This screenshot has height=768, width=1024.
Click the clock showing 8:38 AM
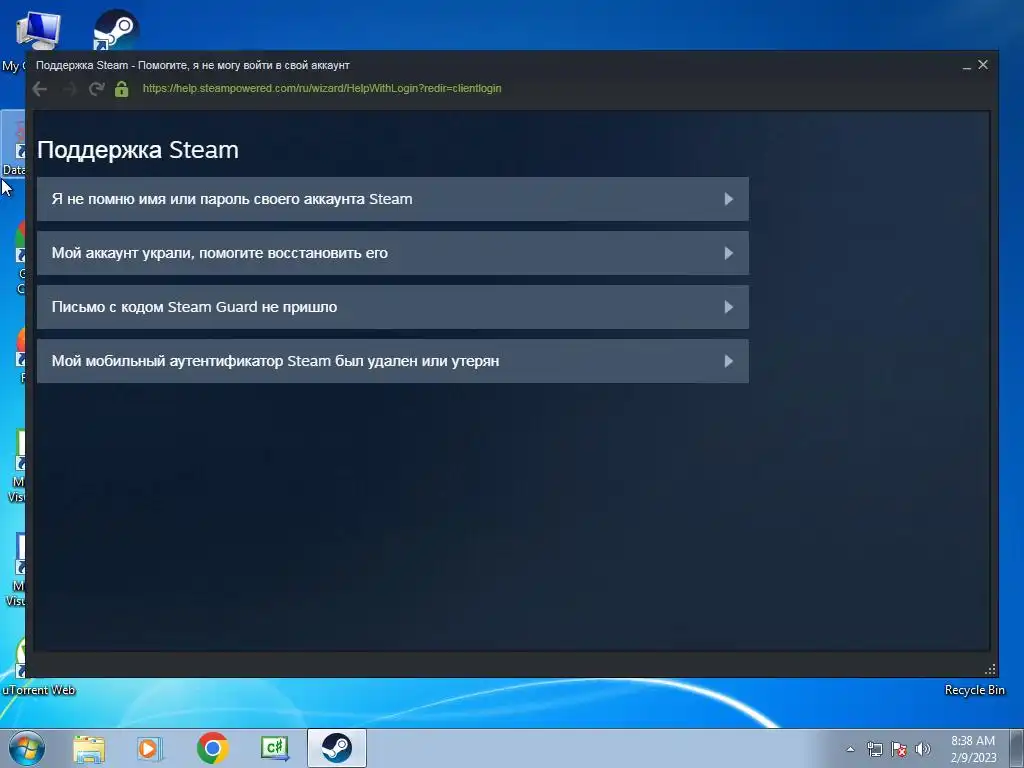pos(973,749)
